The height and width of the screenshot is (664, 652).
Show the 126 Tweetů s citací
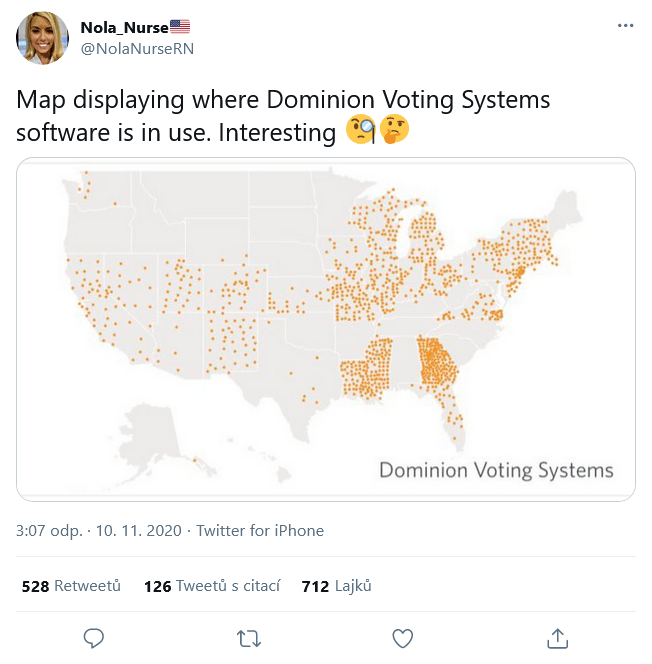pos(212,586)
